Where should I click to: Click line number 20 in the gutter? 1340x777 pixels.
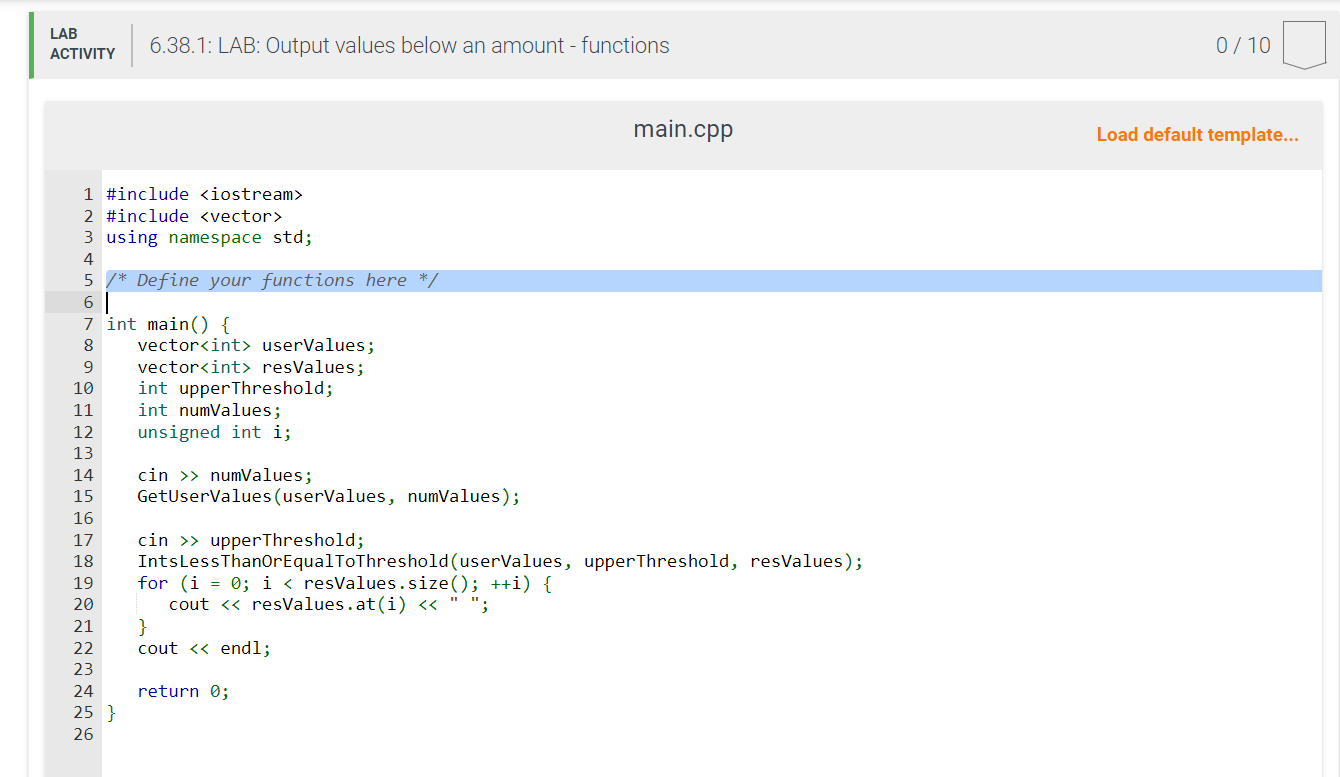pyautogui.click(x=83, y=604)
